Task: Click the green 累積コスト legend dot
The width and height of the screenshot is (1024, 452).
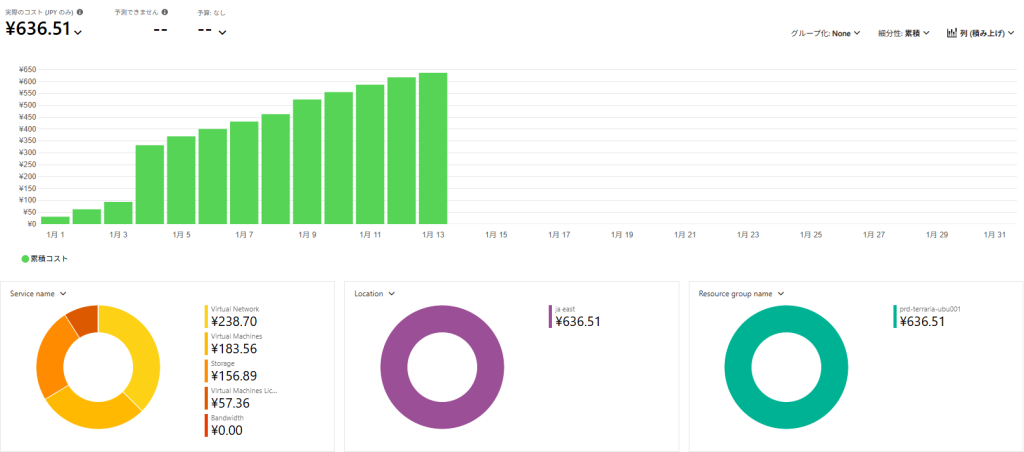Action: click(x=25, y=259)
